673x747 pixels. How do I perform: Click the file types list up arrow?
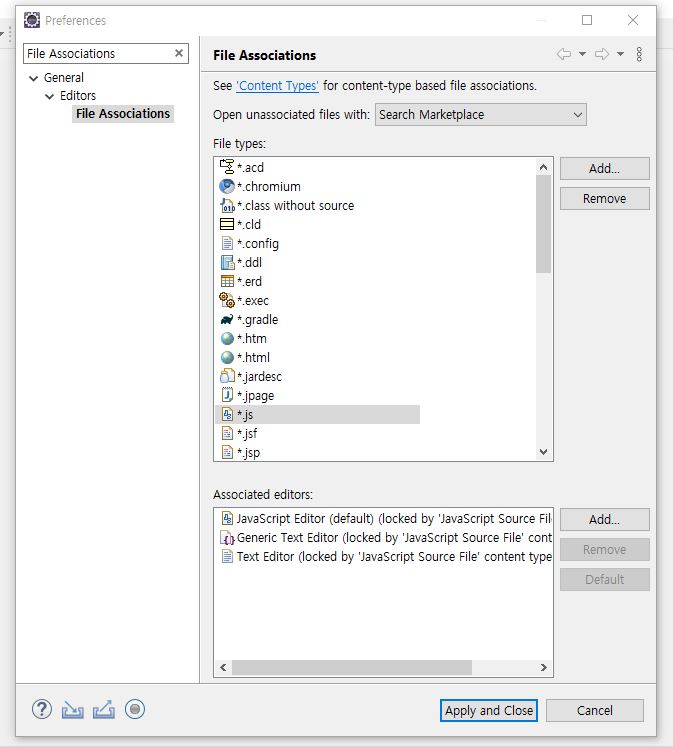(543, 167)
